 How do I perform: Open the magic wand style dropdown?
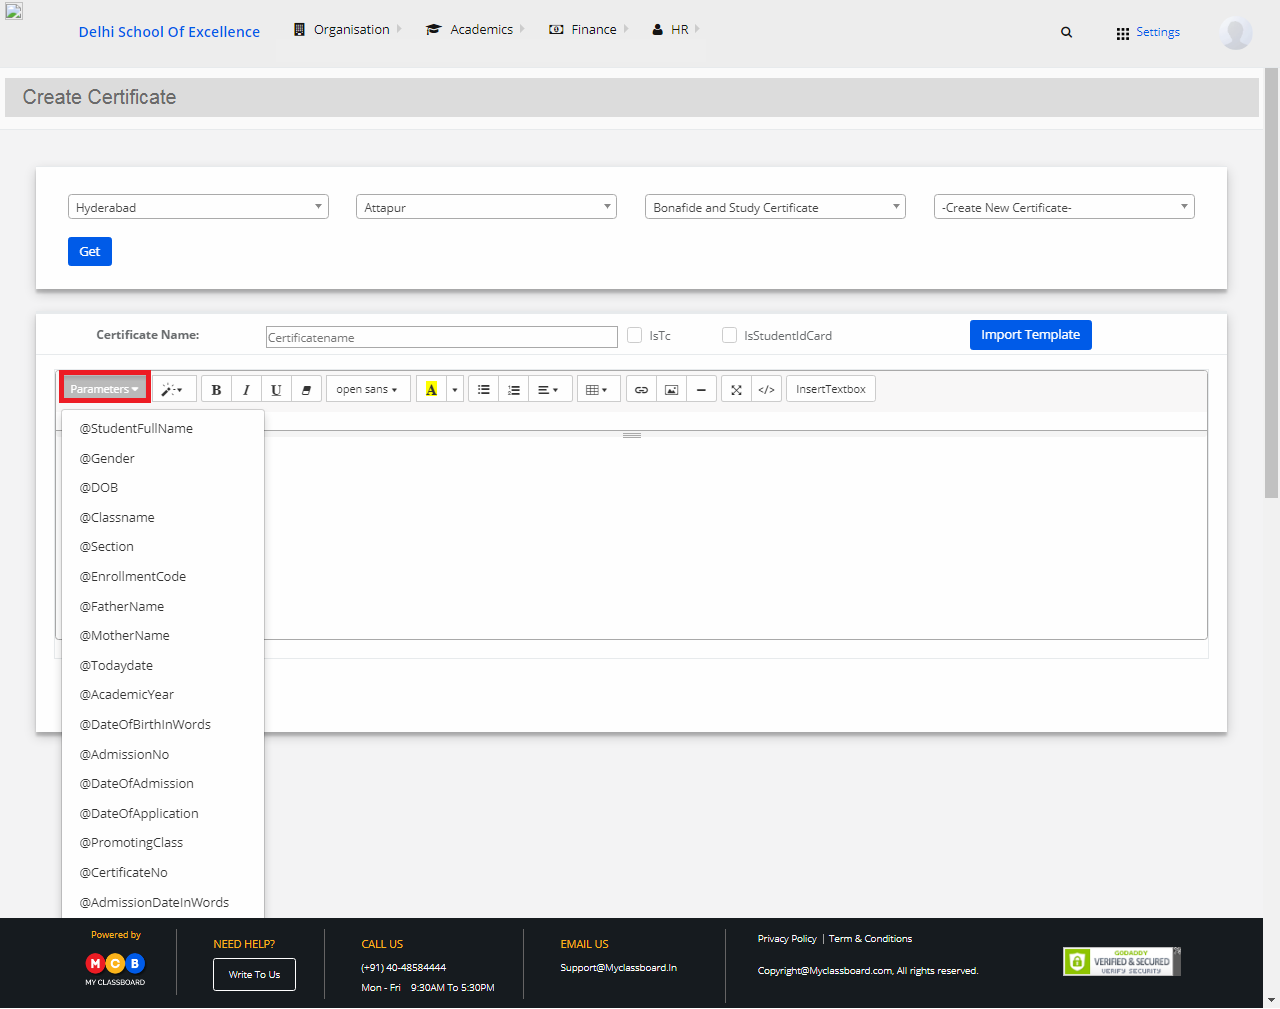tap(173, 389)
